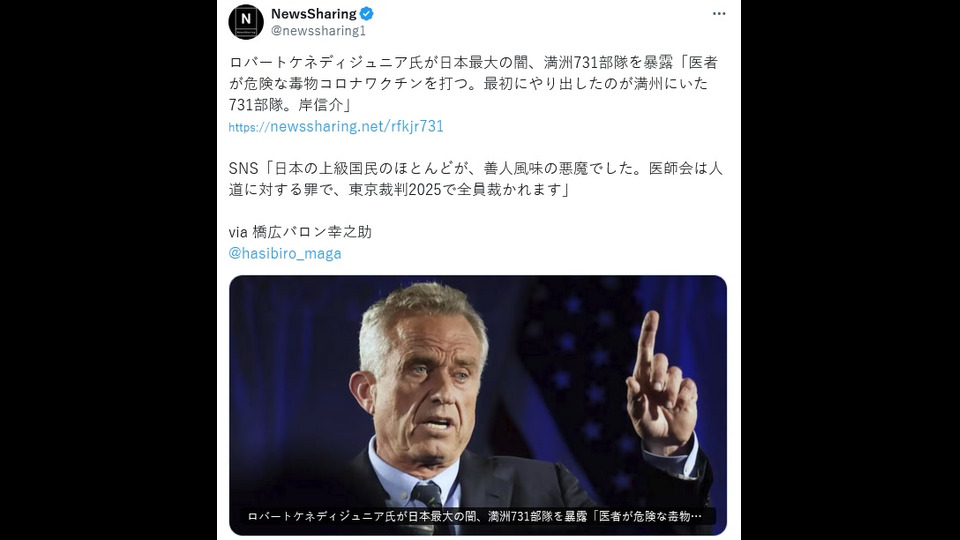Click the caption overlay on the card

click(x=474, y=516)
